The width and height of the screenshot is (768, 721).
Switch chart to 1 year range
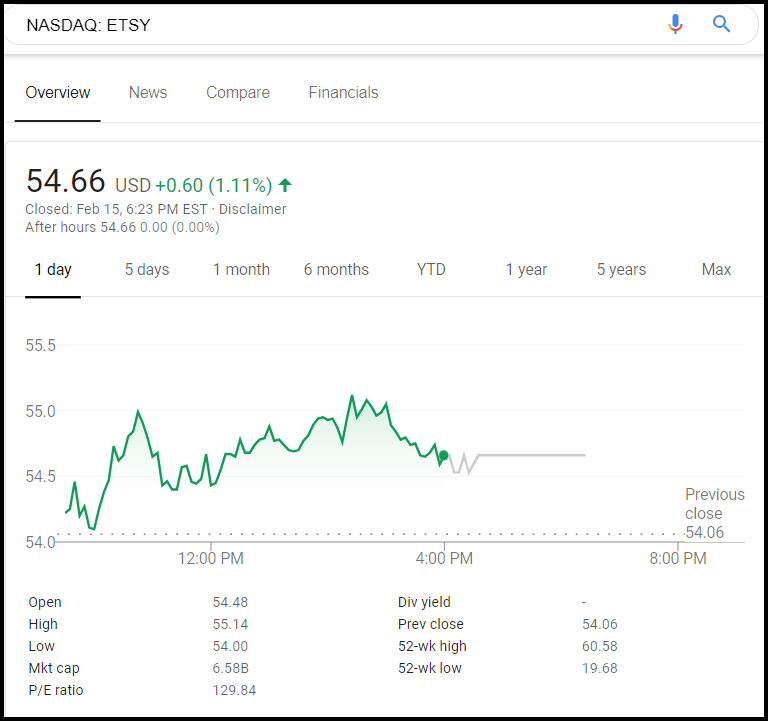click(526, 270)
